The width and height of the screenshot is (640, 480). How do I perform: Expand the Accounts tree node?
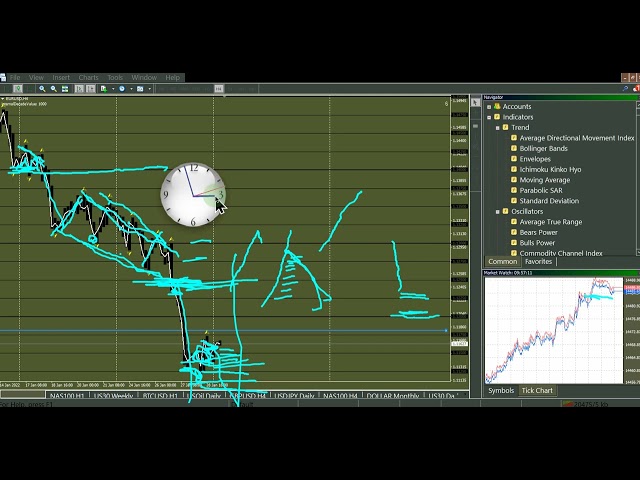click(x=489, y=107)
